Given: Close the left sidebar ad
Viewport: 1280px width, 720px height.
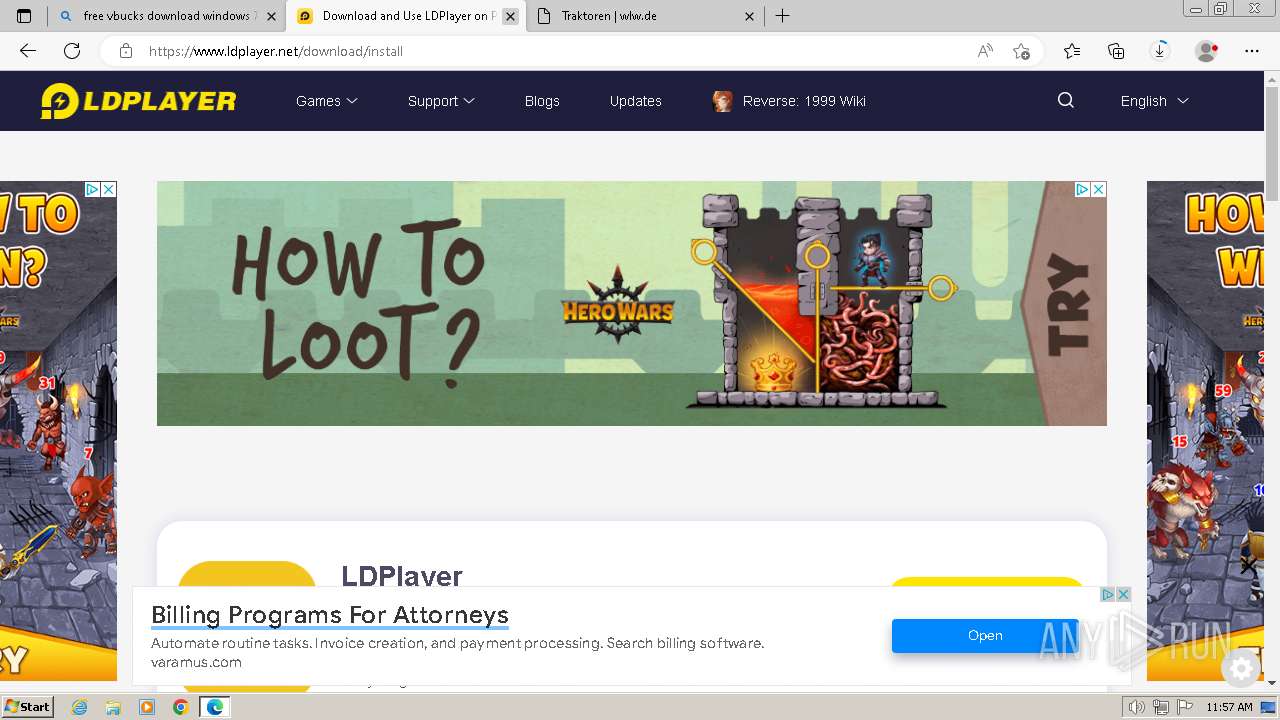Looking at the screenshot, I should click(109, 189).
